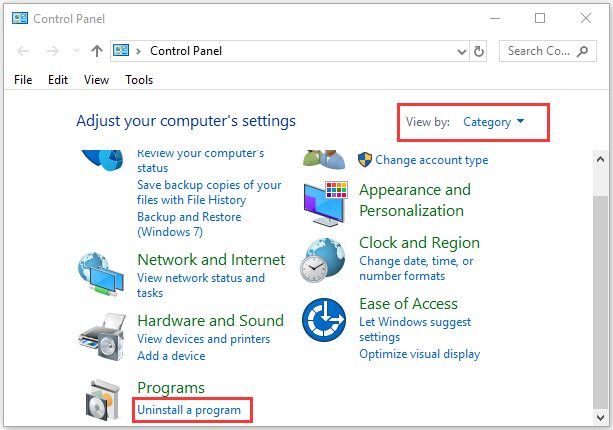Click the refresh button in address bar
Image resolution: width=613 pixels, height=430 pixels.
(478, 51)
